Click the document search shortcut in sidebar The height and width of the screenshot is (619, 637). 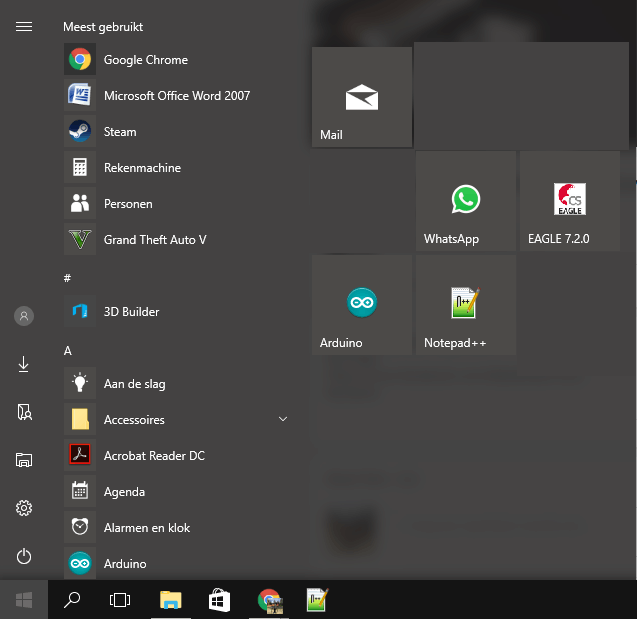[x=24, y=412]
